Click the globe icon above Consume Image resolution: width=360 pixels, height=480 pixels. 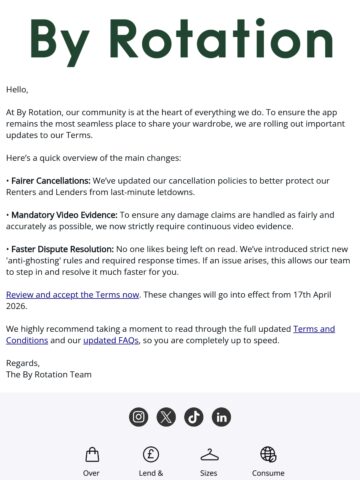(268, 454)
